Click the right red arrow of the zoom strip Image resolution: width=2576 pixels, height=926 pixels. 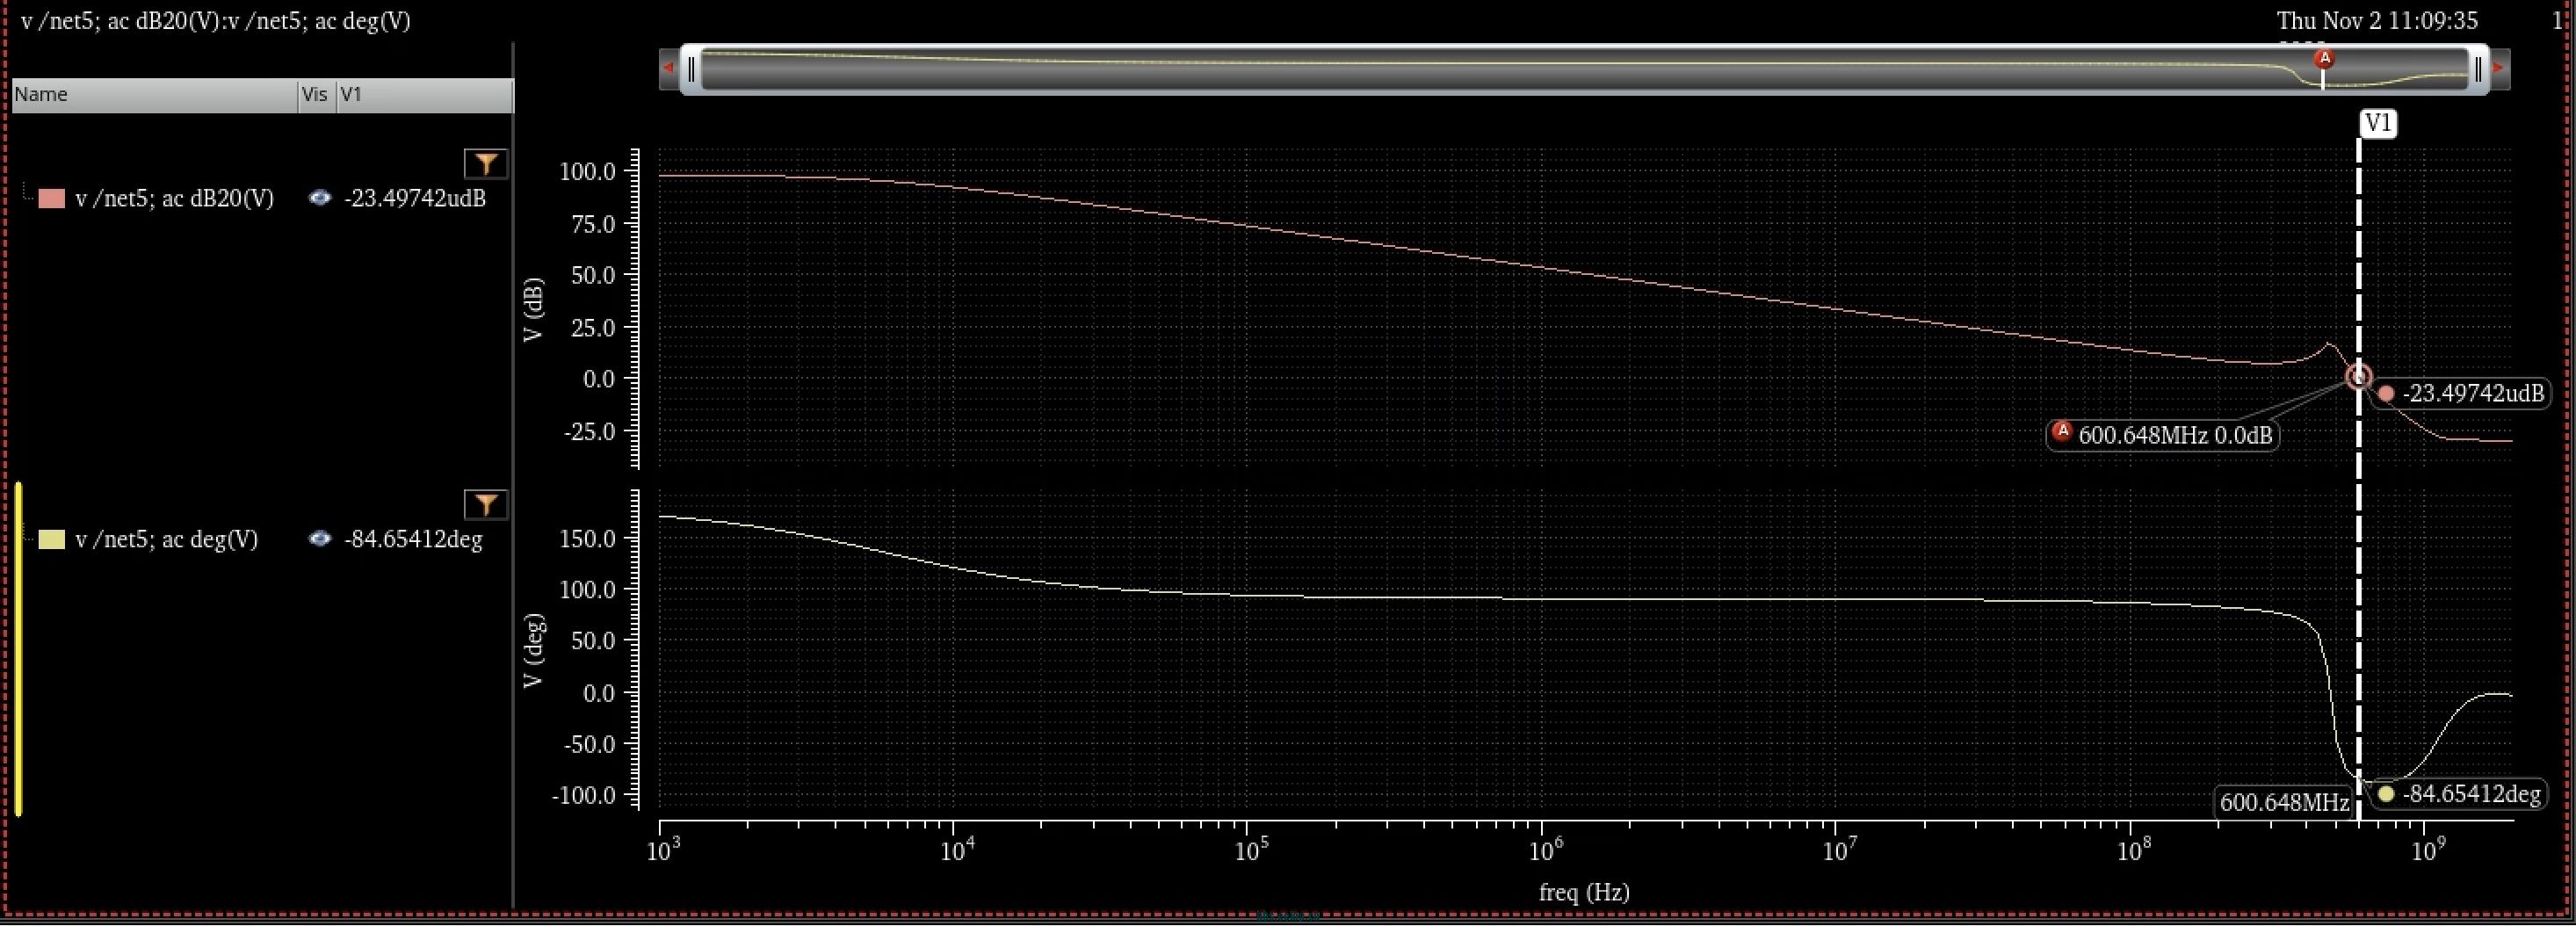pos(2498,68)
